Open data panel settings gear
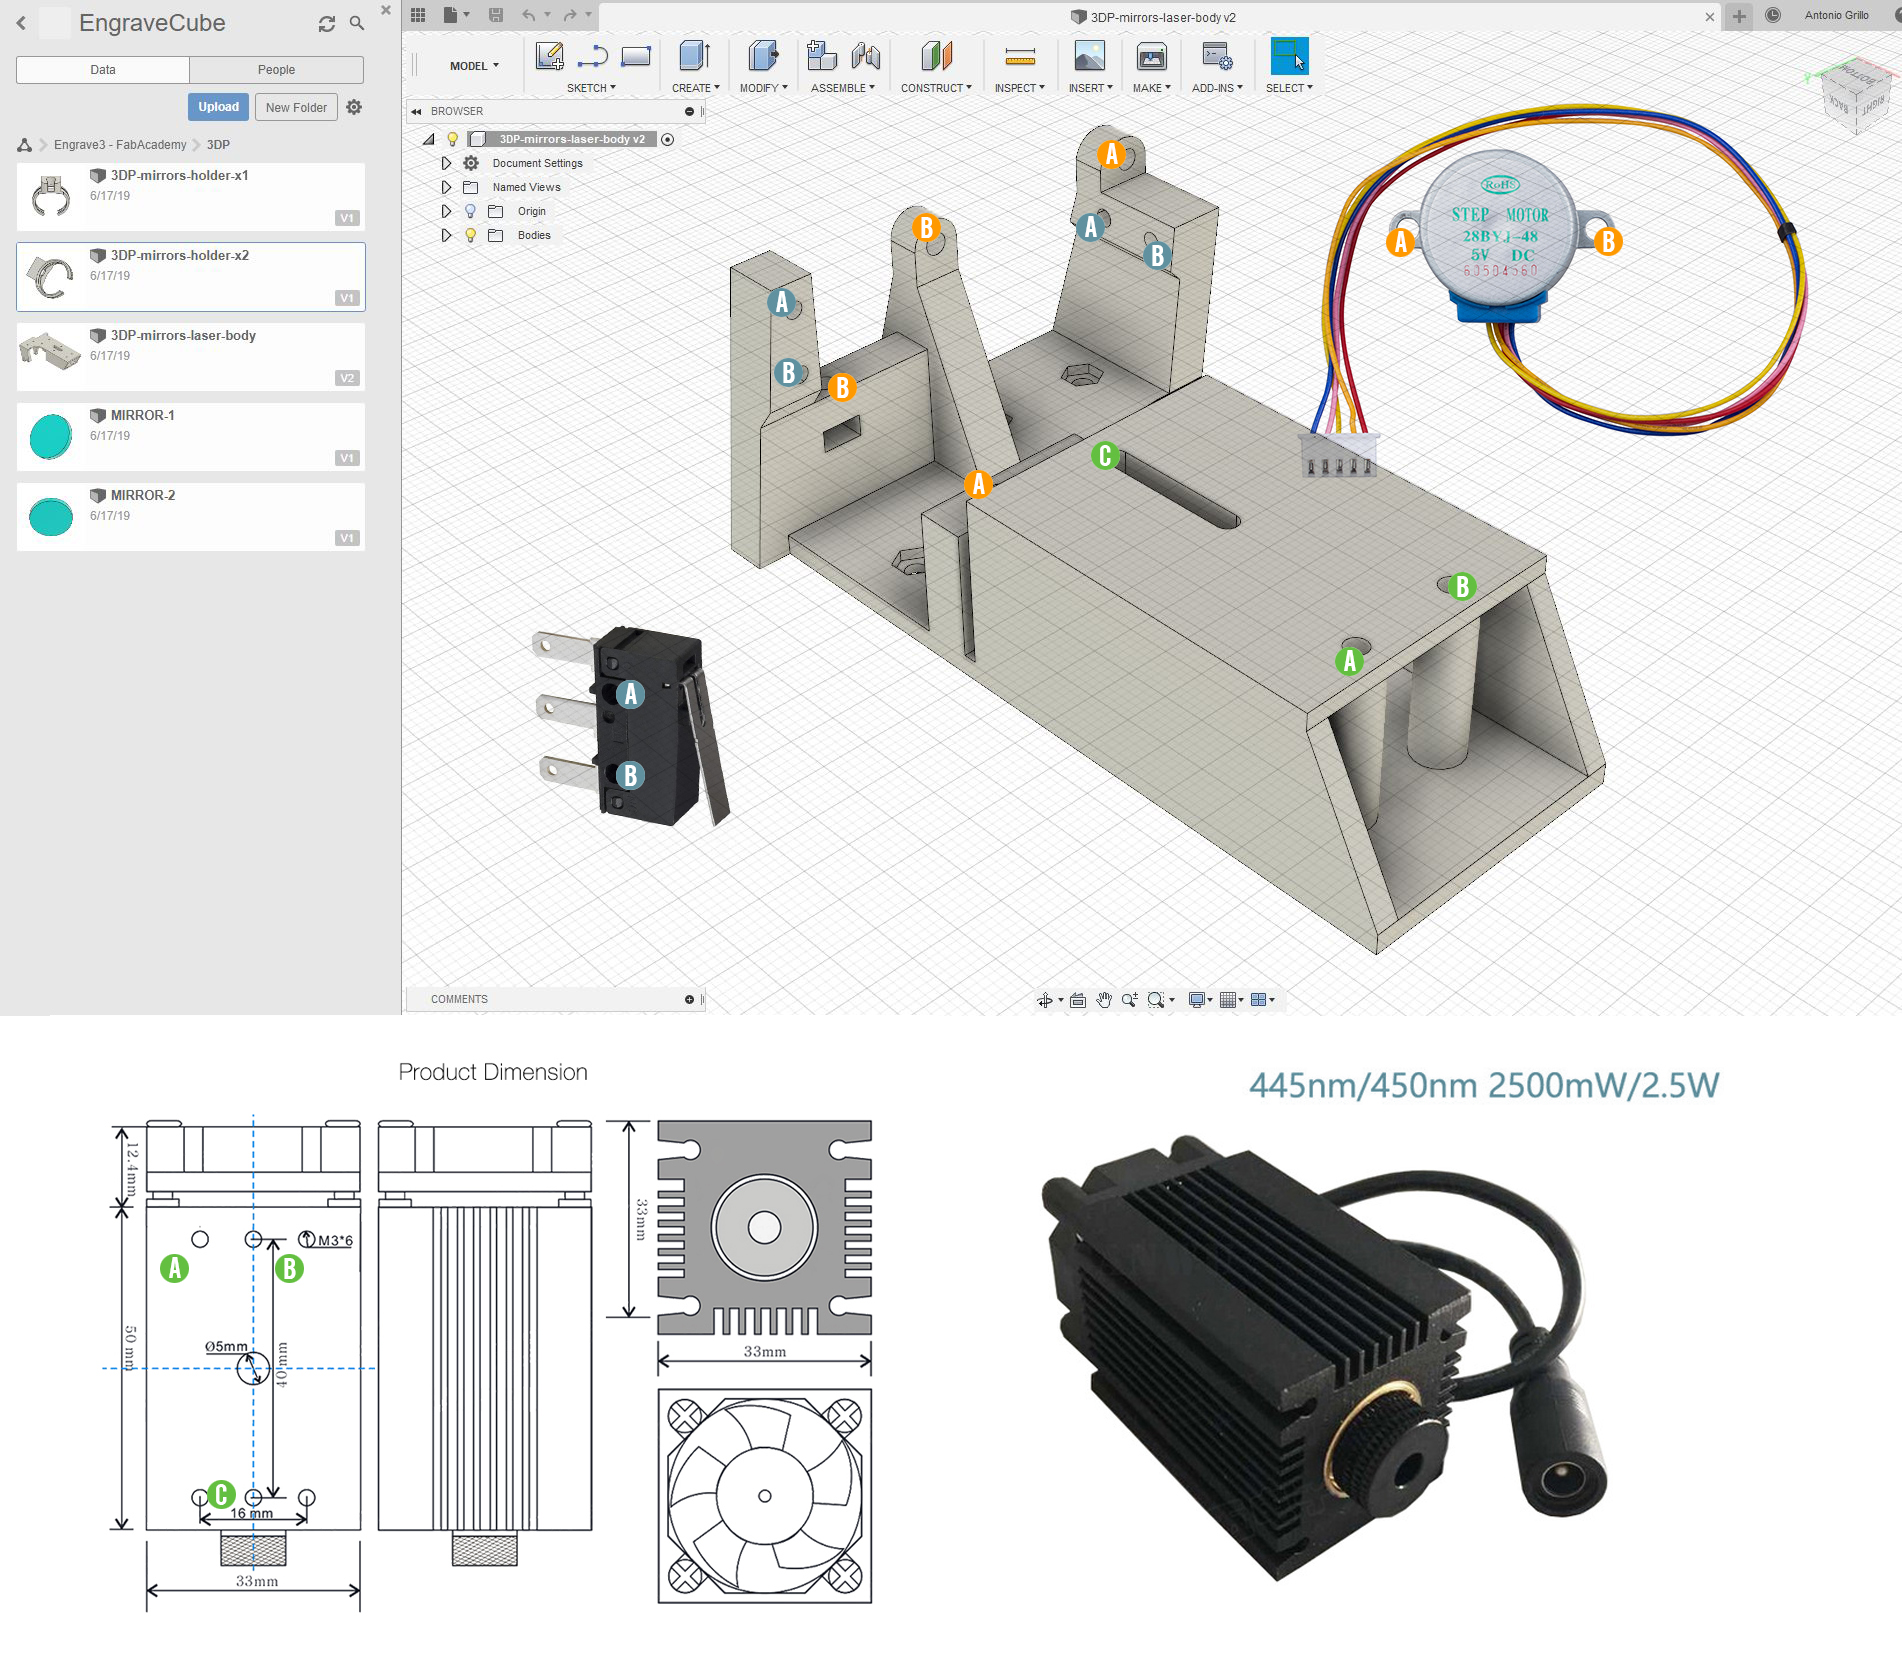1902x1659 pixels. pos(354,107)
